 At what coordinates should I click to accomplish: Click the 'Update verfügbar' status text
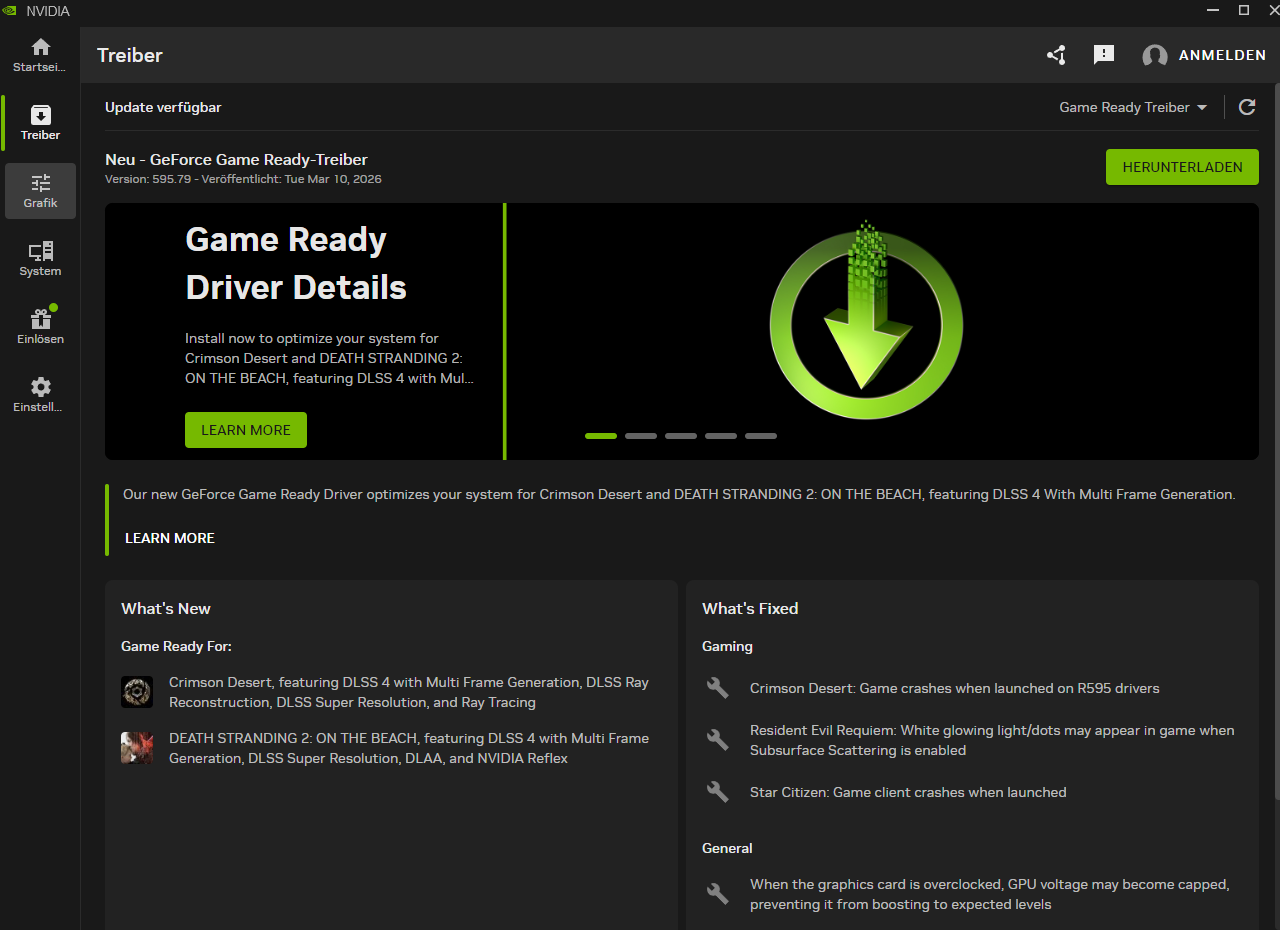(x=163, y=107)
